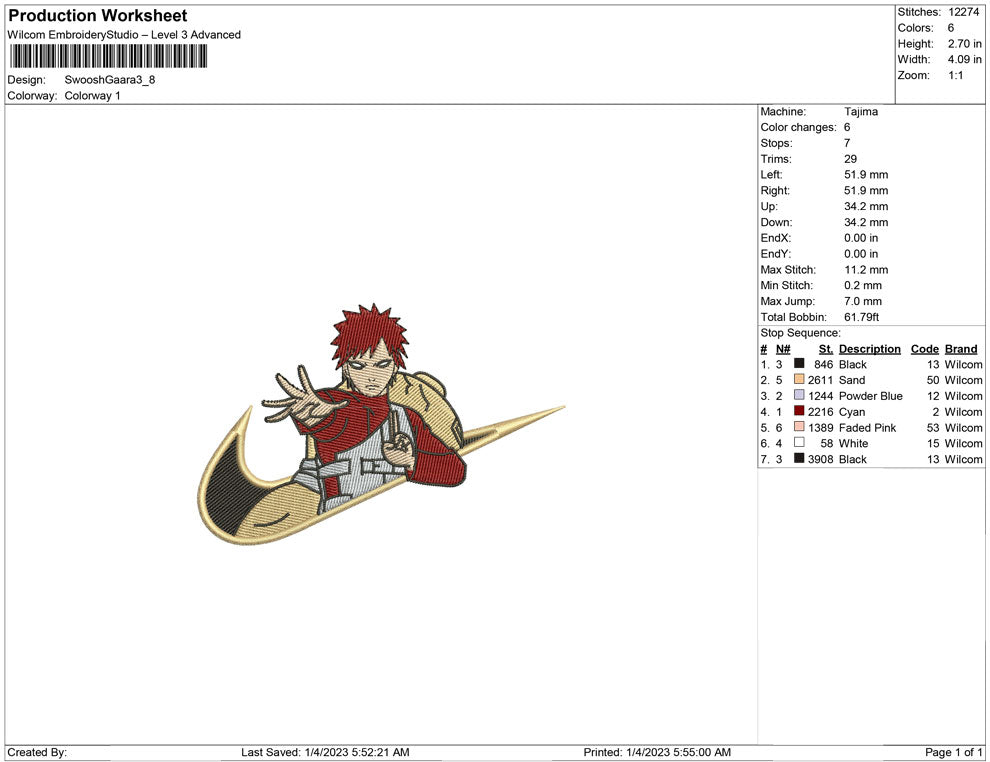
Task: Click stitch count 846 in row 1
Action: tap(823, 364)
